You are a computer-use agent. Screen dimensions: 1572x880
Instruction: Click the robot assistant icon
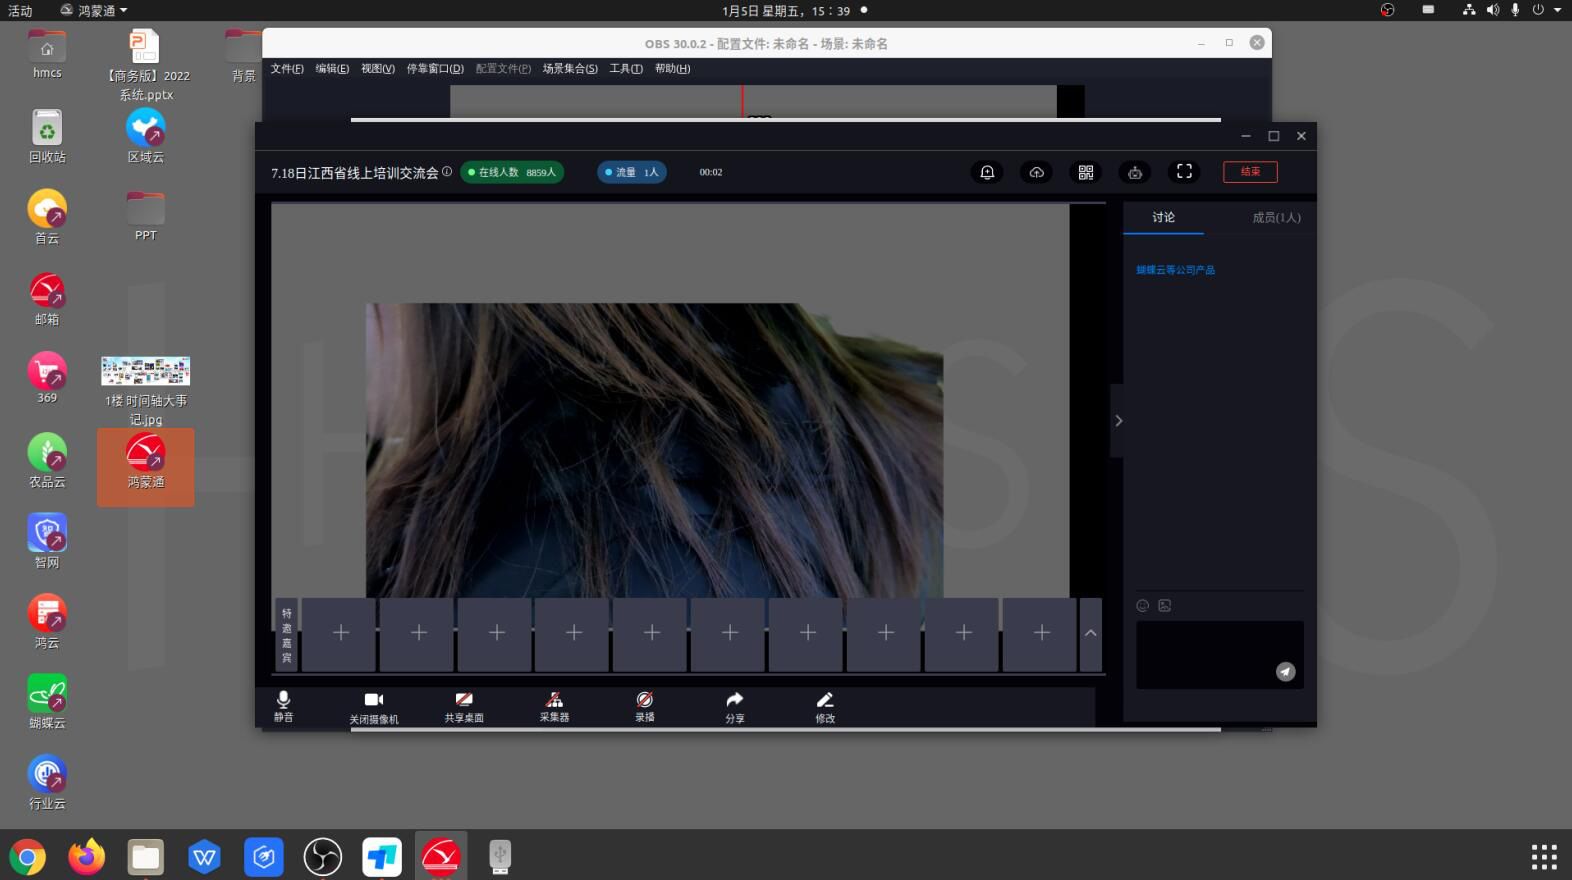1135,172
